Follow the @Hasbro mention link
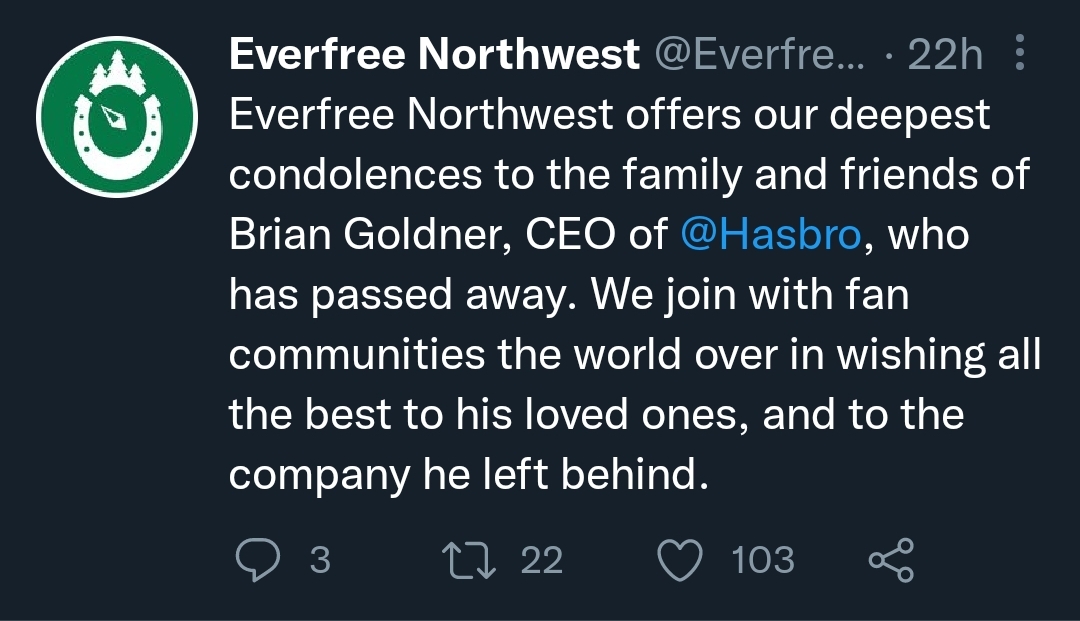The image size is (1080, 621). tap(771, 234)
